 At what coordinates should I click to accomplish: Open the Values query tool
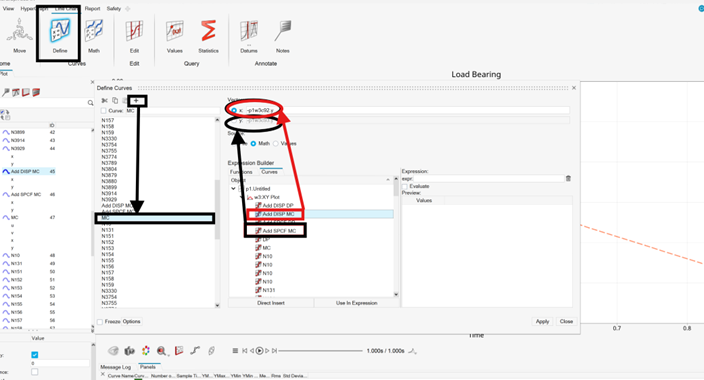(174, 35)
